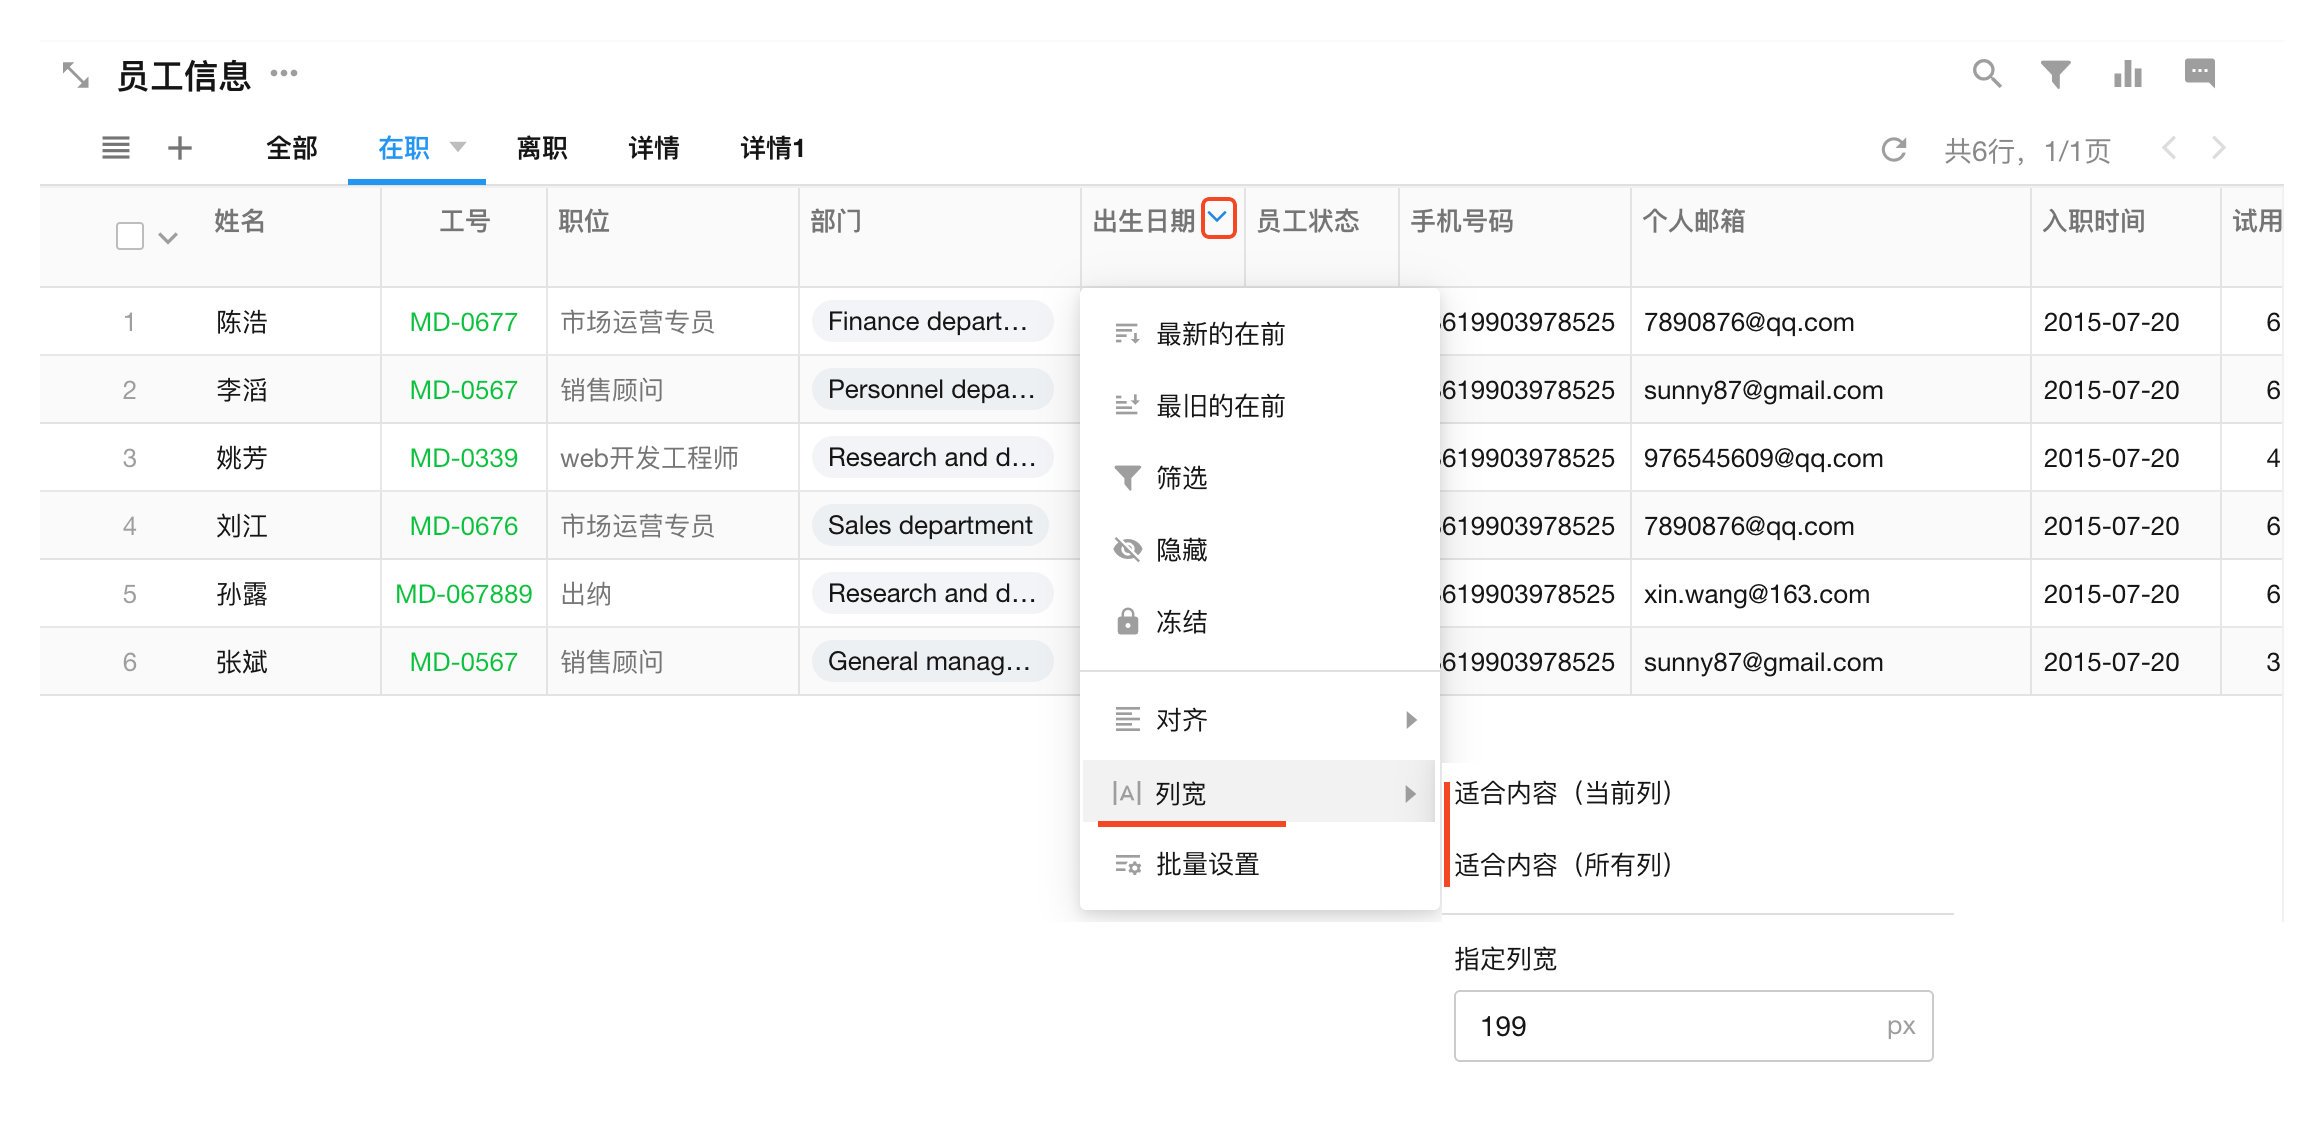
Task: Open the more options dots after 员工信息
Action: 284,73
